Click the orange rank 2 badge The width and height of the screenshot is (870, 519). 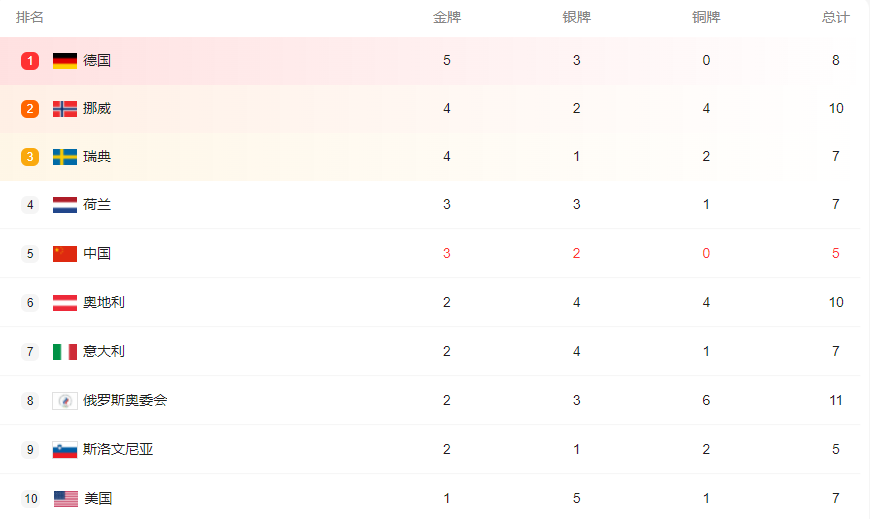(30, 109)
